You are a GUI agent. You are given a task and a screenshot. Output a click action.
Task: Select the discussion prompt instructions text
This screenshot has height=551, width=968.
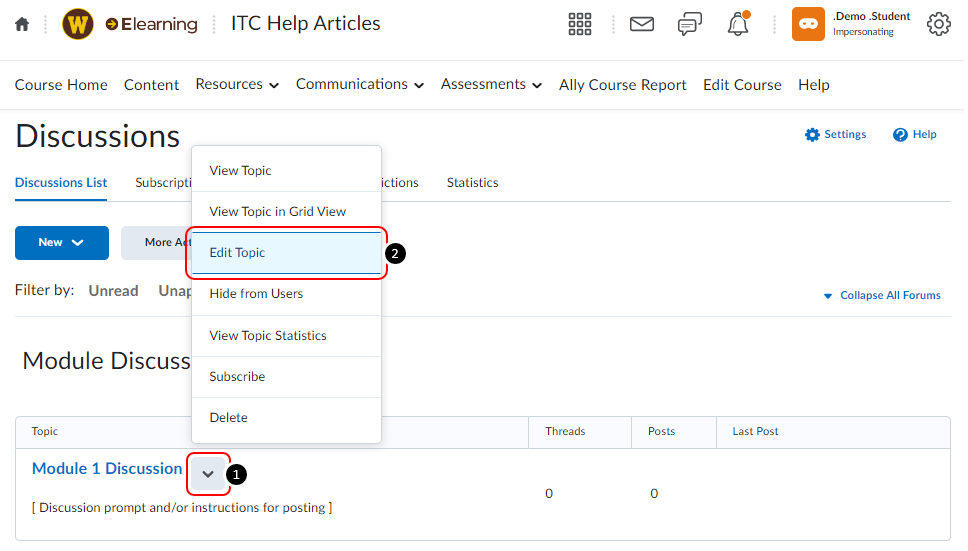point(183,509)
